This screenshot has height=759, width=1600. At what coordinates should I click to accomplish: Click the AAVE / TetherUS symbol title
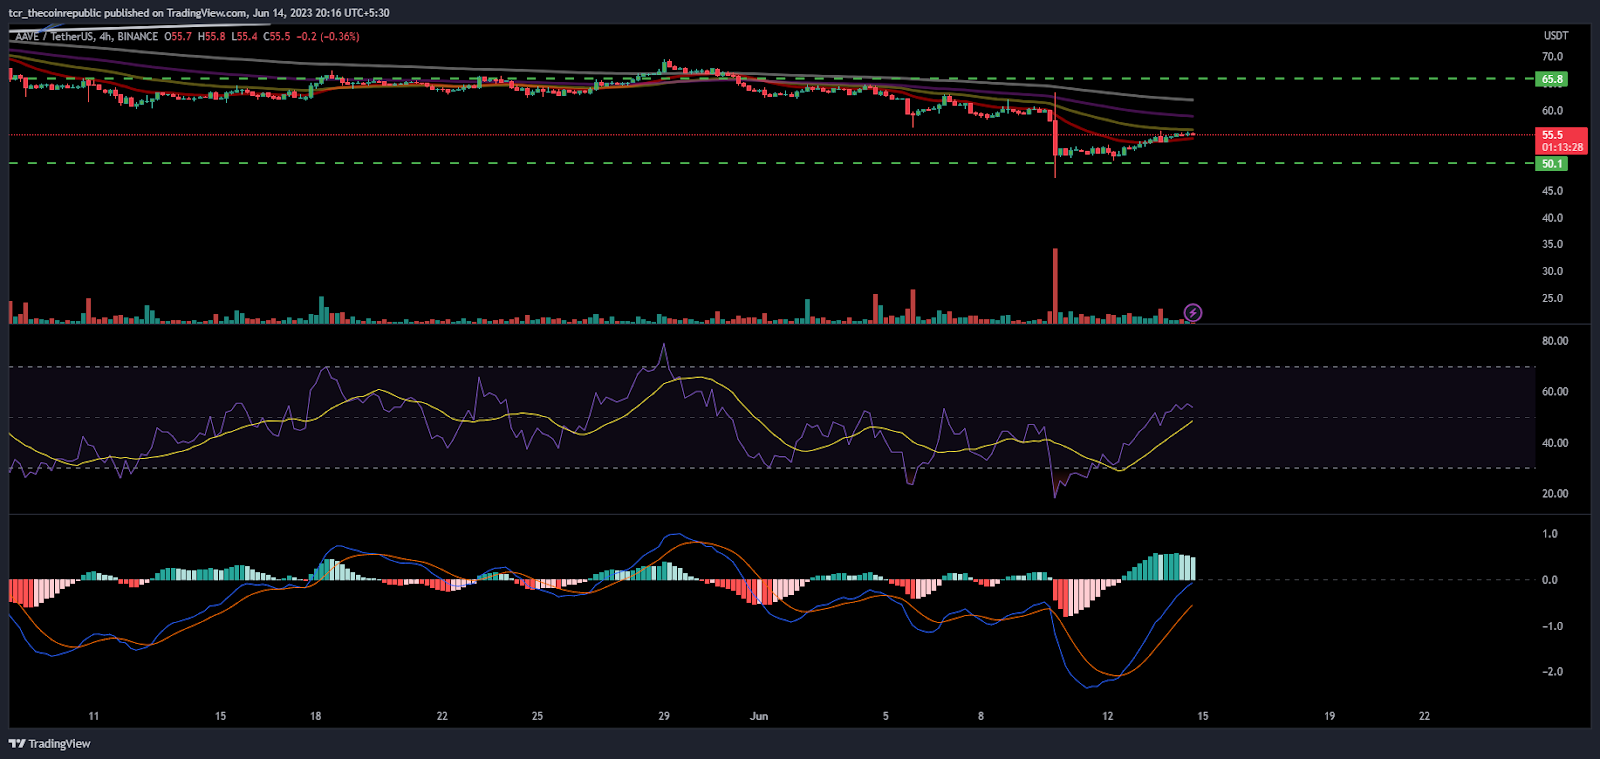54,37
